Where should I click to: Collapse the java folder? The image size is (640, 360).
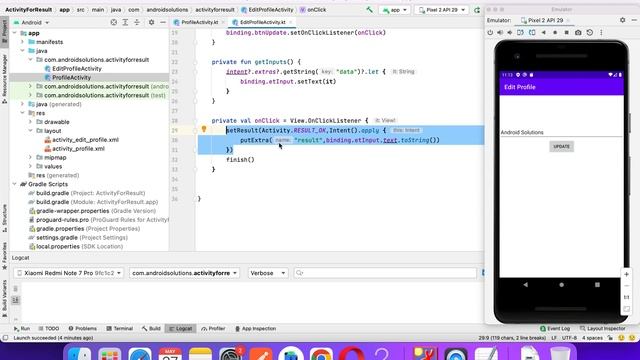pos(22,51)
